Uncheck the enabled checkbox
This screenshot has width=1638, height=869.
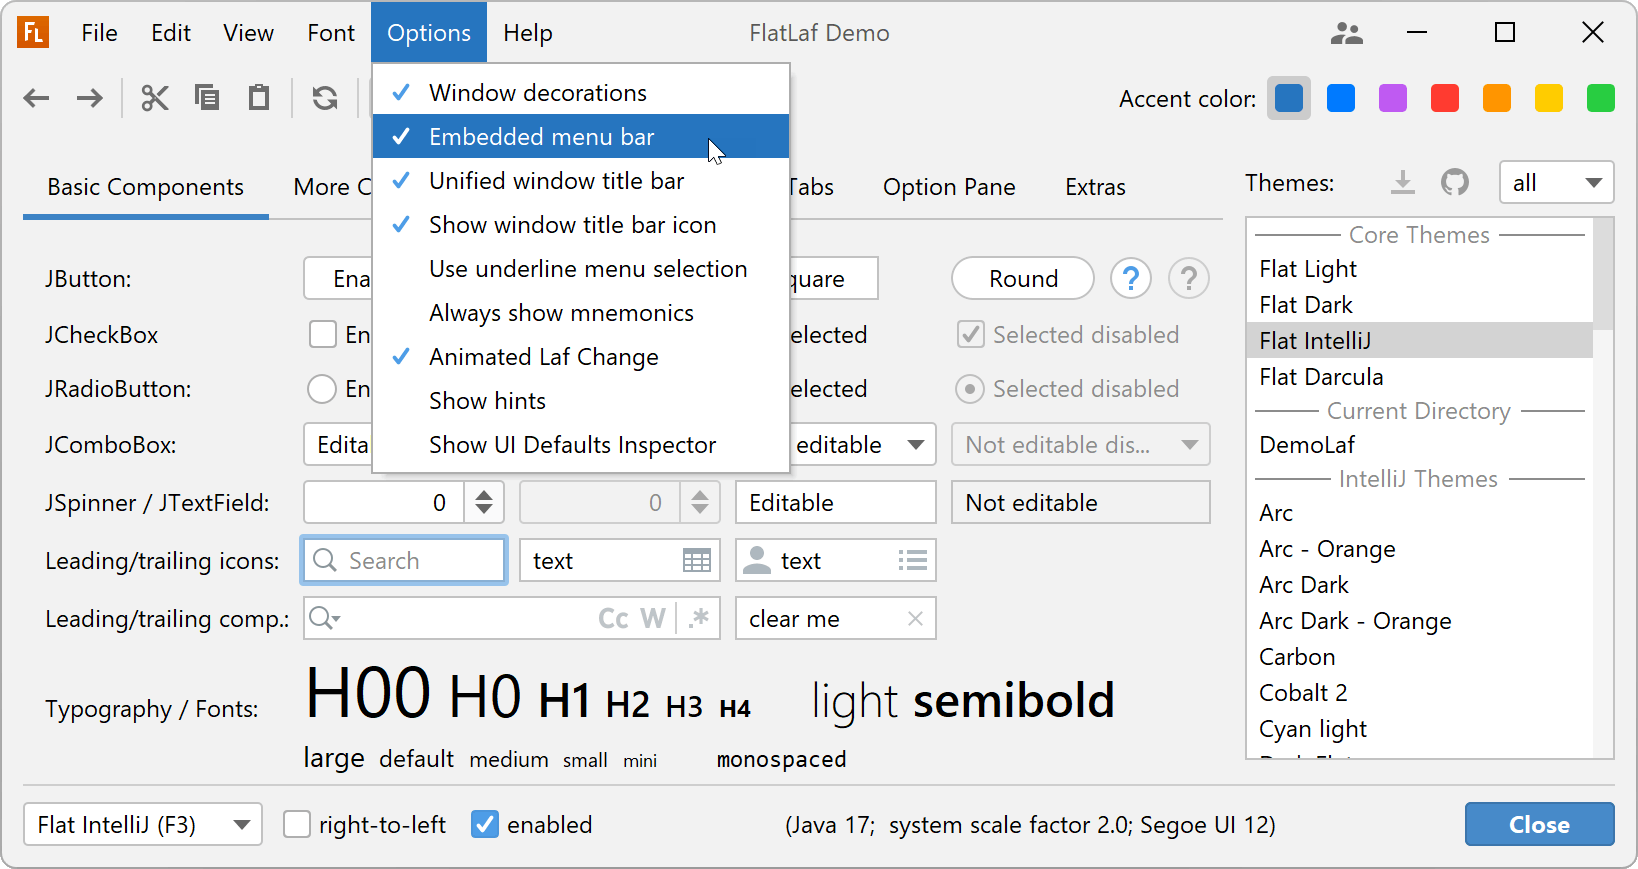point(485,825)
